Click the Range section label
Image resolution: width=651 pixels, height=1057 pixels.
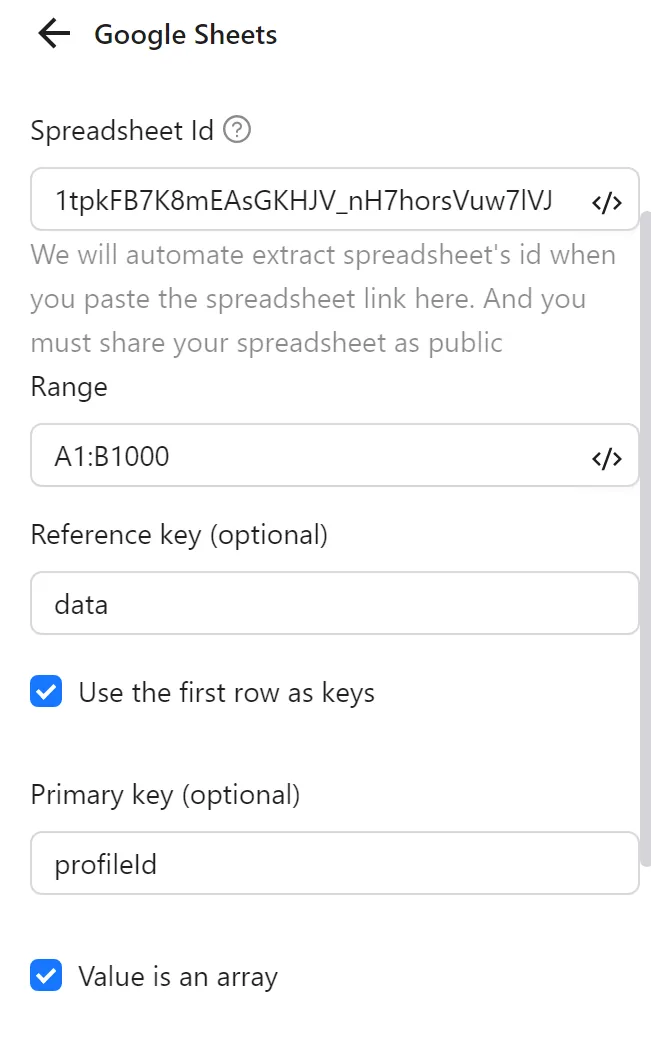68,387
